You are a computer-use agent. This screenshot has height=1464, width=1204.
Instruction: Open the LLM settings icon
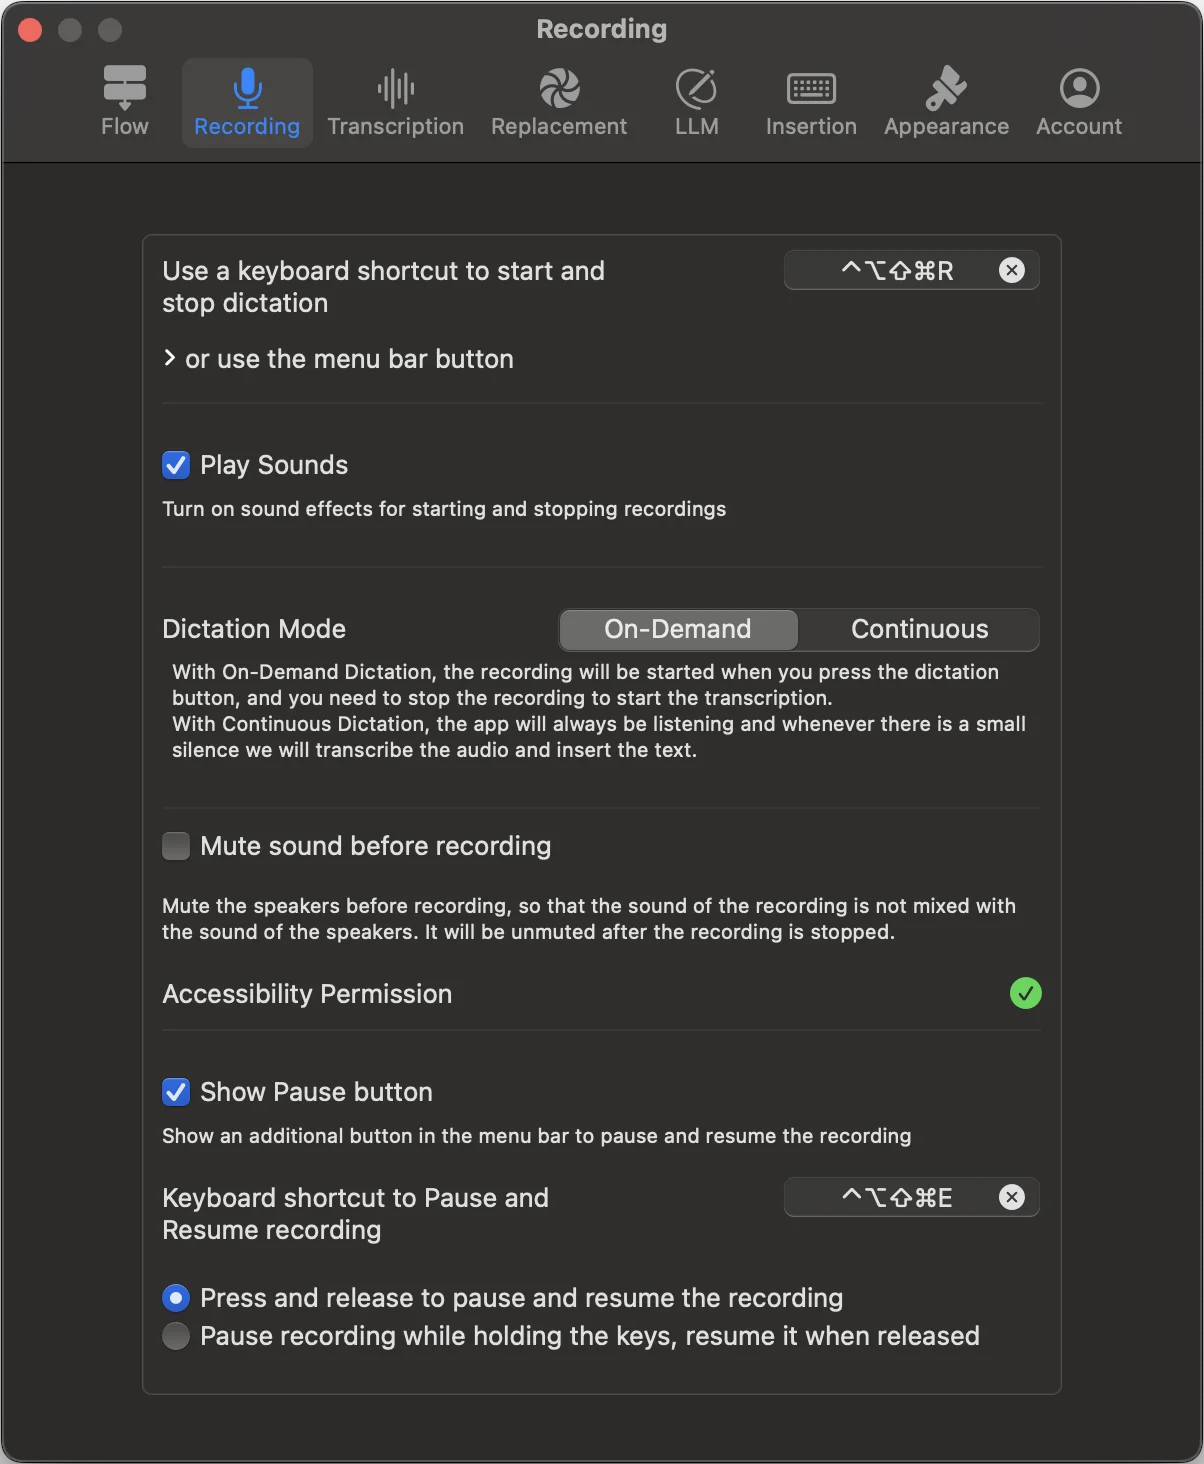(696, 89)
